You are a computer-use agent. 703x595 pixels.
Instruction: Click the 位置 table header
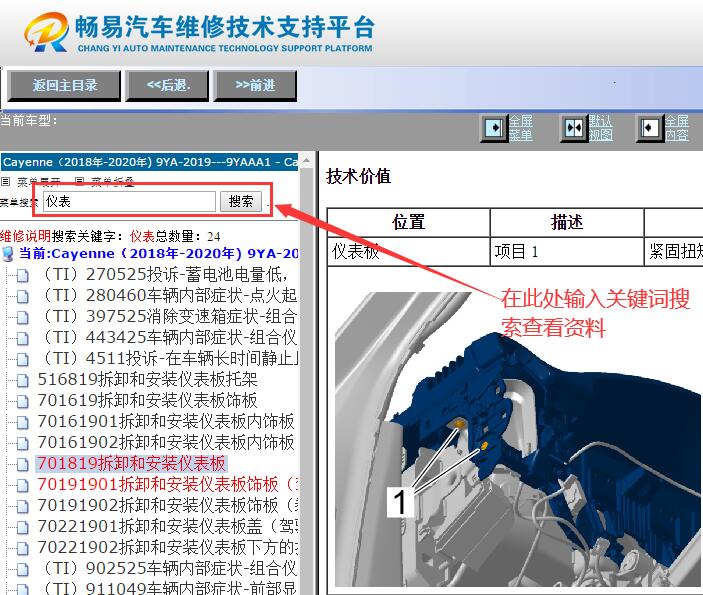pyautogui.click(x=408, y=222)
